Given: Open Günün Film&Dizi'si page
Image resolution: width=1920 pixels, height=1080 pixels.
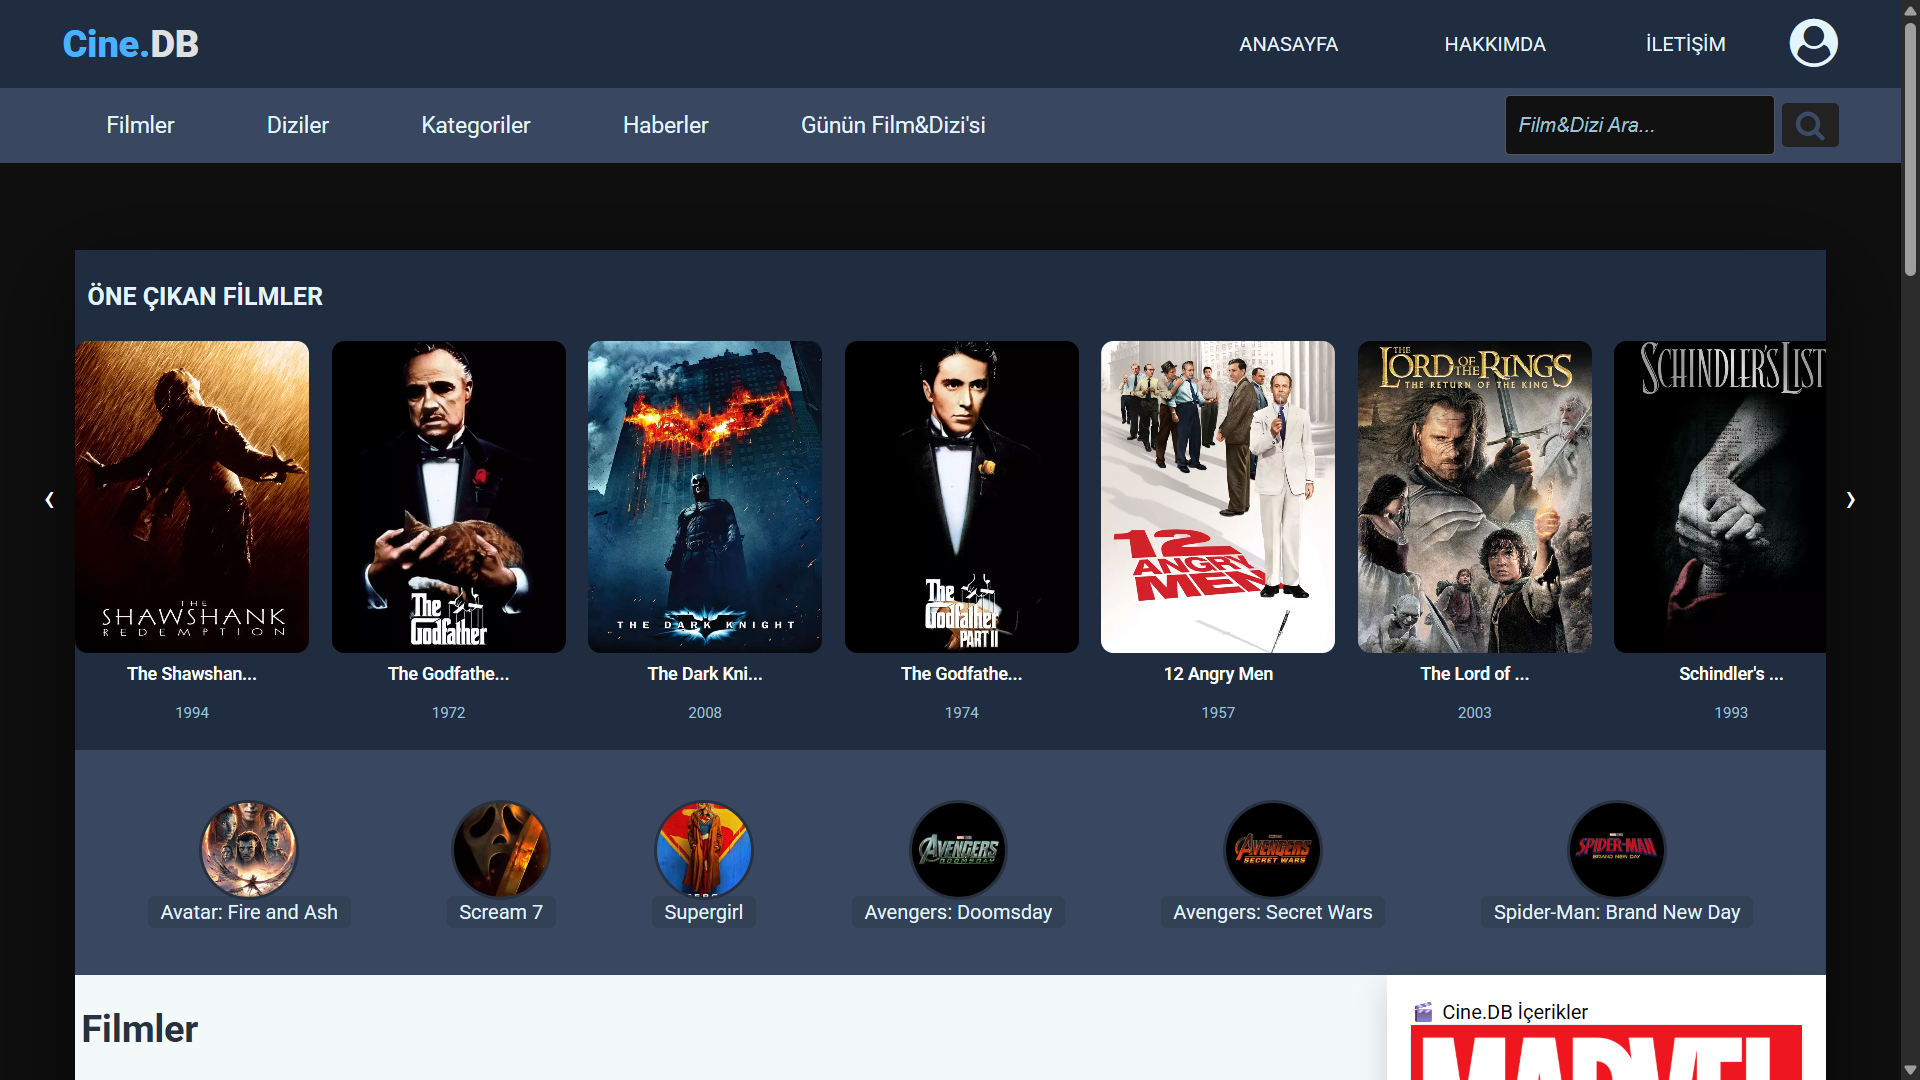Looking at the screenshot, I should click(892, 125).
